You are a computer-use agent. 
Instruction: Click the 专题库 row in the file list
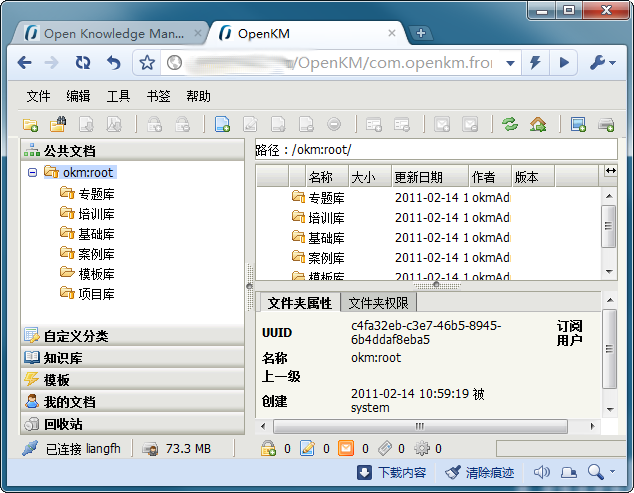428,198
